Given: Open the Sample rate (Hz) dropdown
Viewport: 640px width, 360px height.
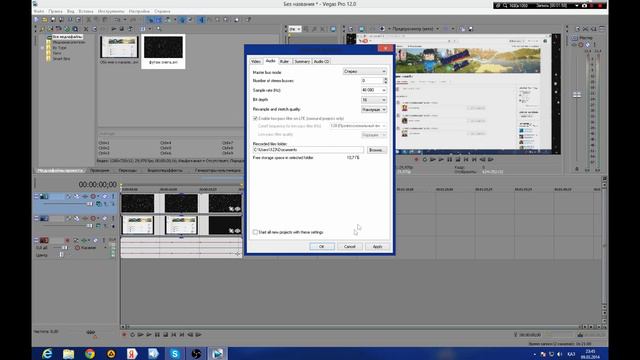Looking at the screenshot, I should pyautogui.click(x=374, y=90).
